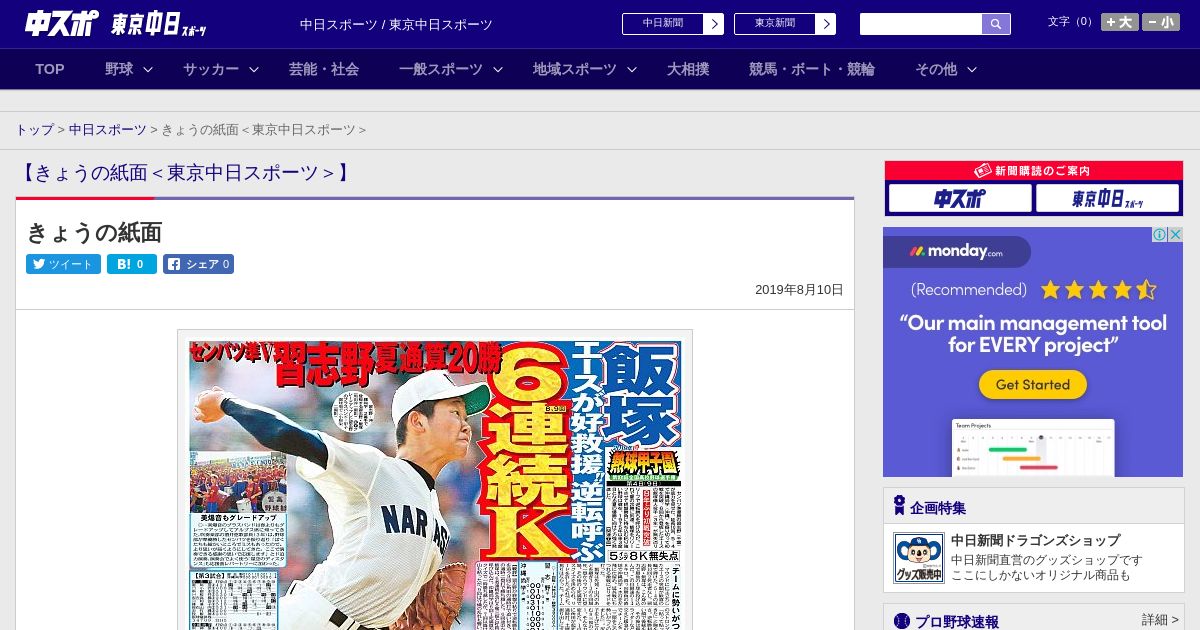This screenshot has width=1200, height=630.
Task: Click 中日スポーツ / 東京中日スポーツ header text
Action: pos(396,24)
